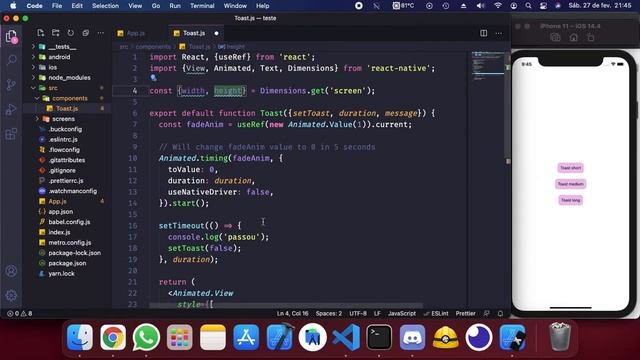Screen dimensions: 640x360
Task: Open metro.config.js in explorer
Action: pos(69,242)
